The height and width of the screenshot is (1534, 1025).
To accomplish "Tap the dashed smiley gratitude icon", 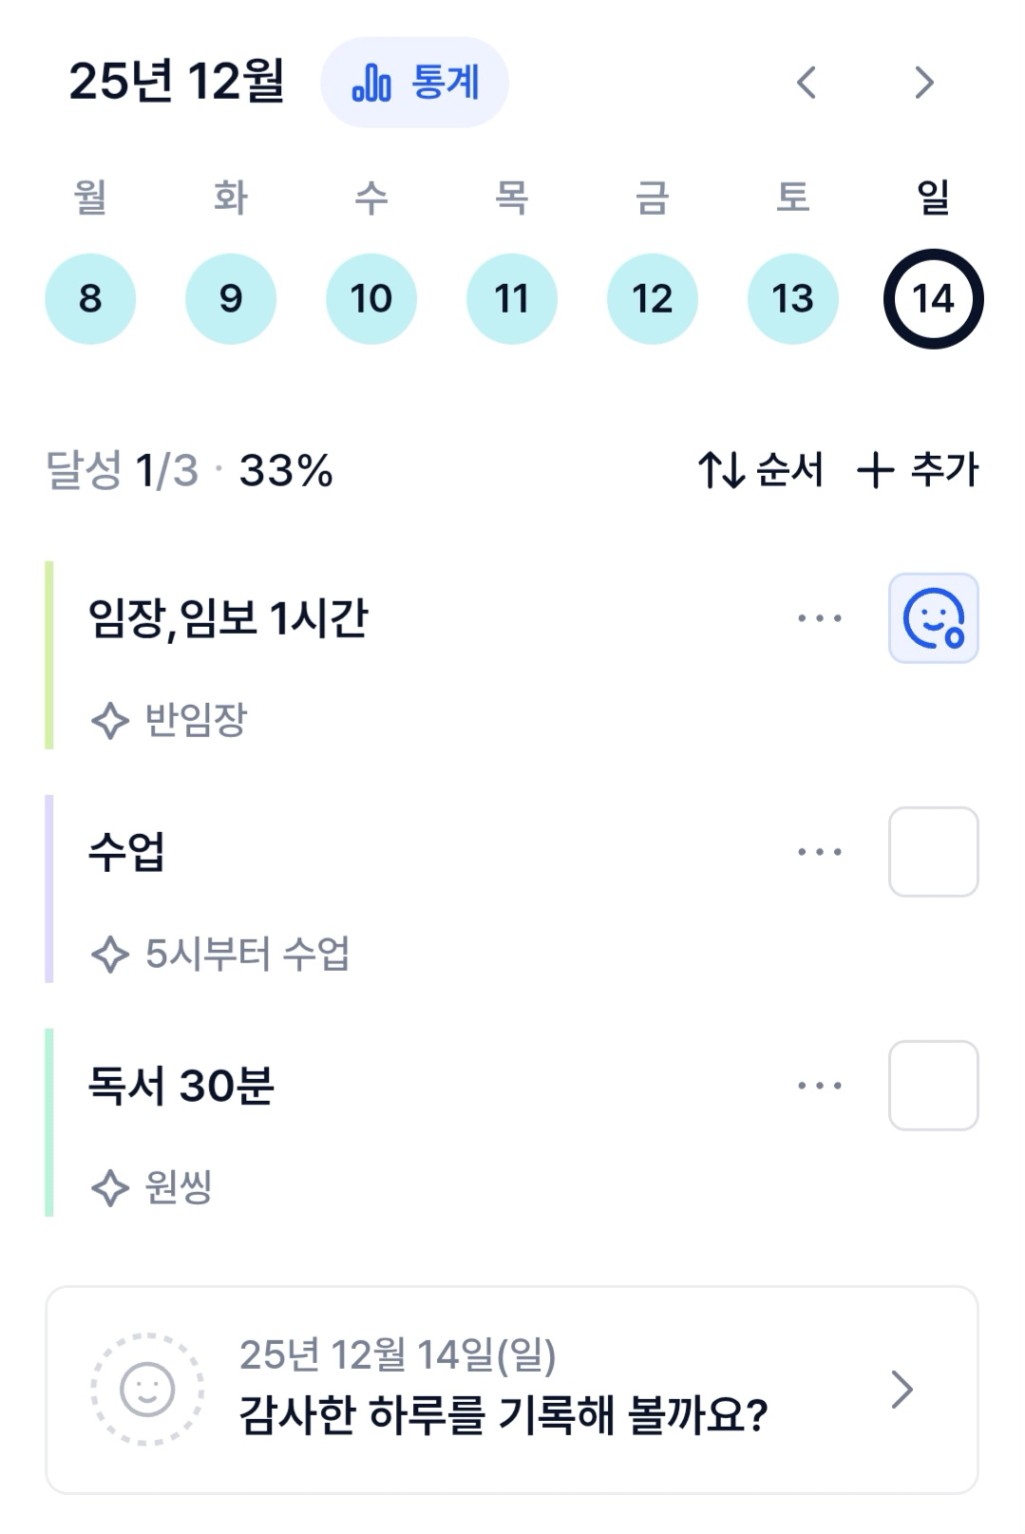I will tap(147, 1390).
